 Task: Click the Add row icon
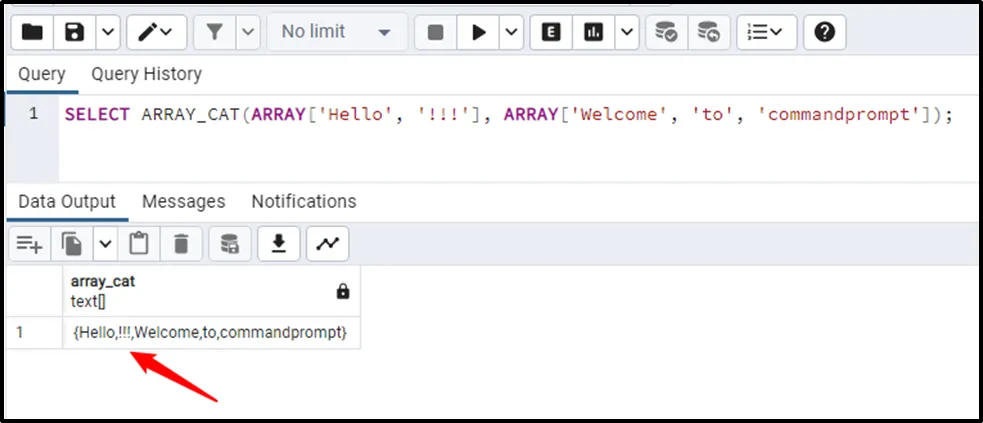click(x=30, y=243)
